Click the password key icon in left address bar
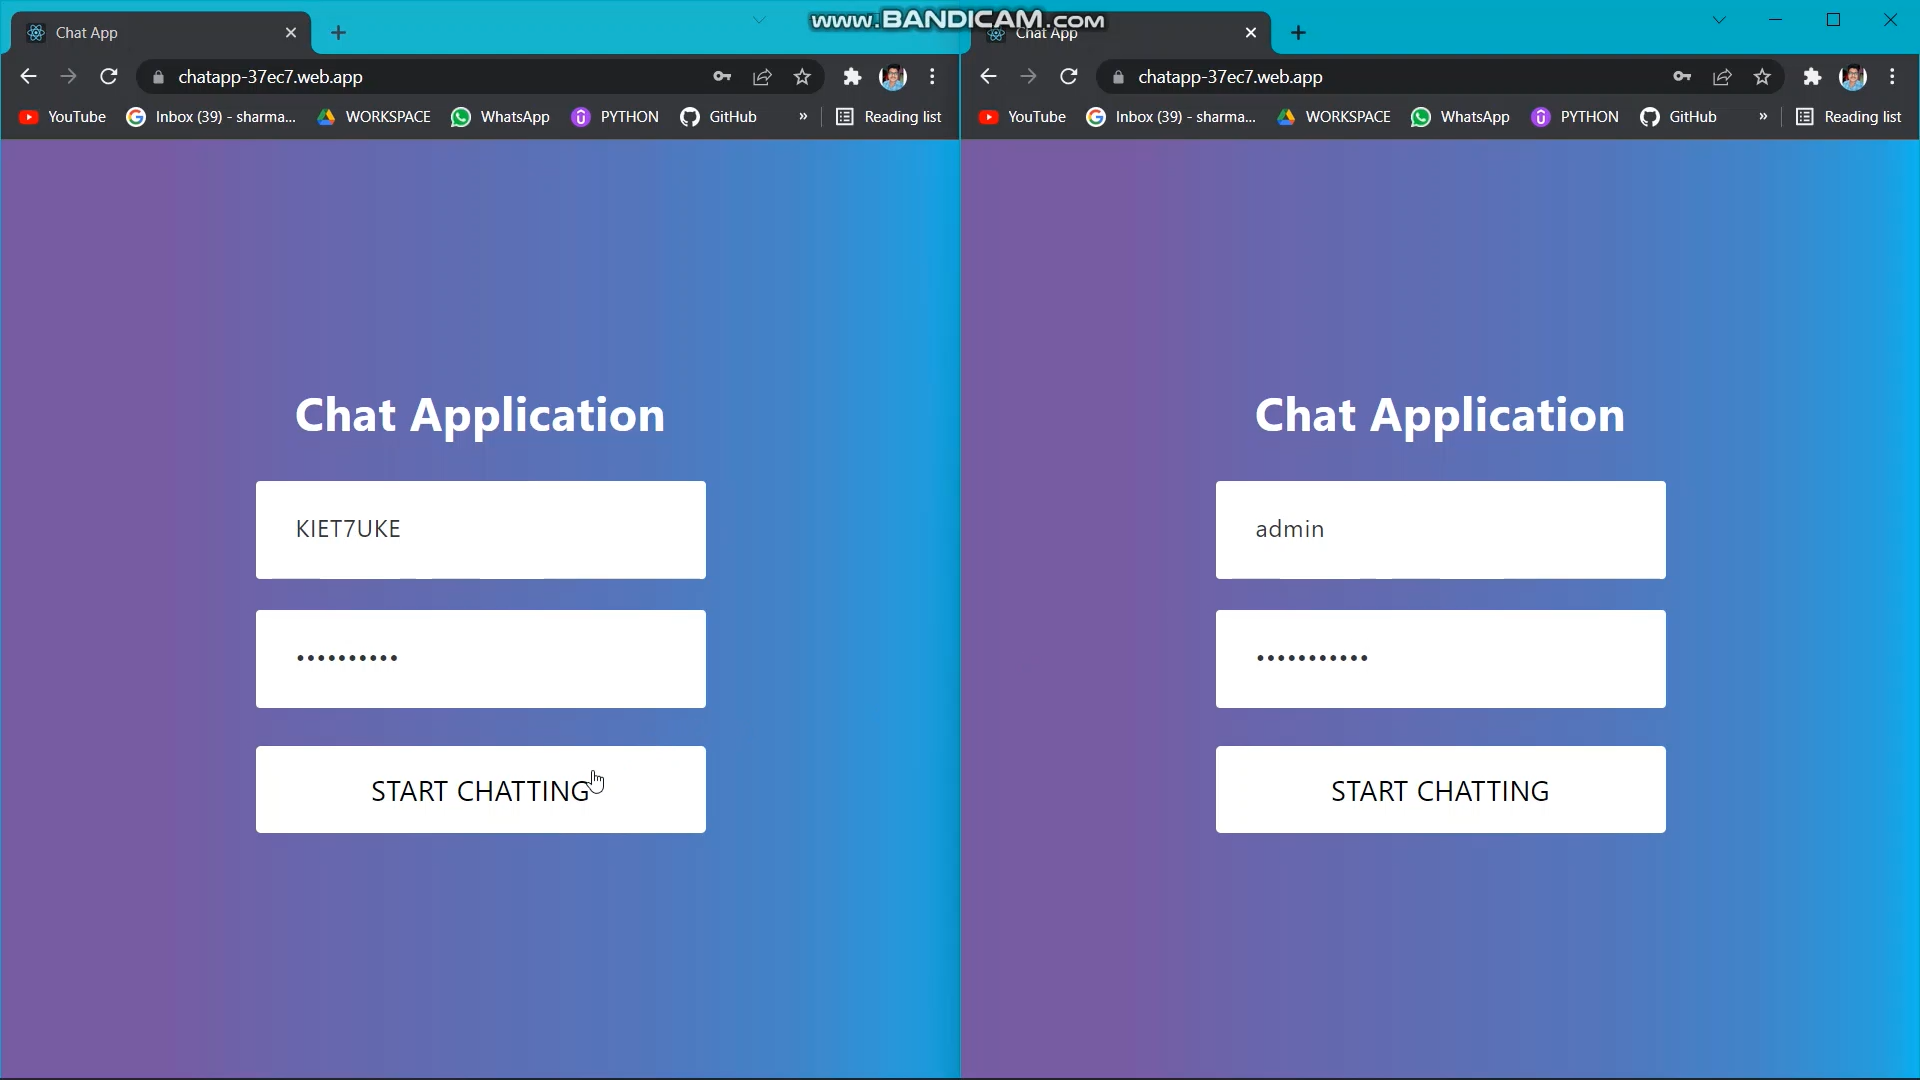Screen dimensions: 1920x1080 tap(722, 77)
